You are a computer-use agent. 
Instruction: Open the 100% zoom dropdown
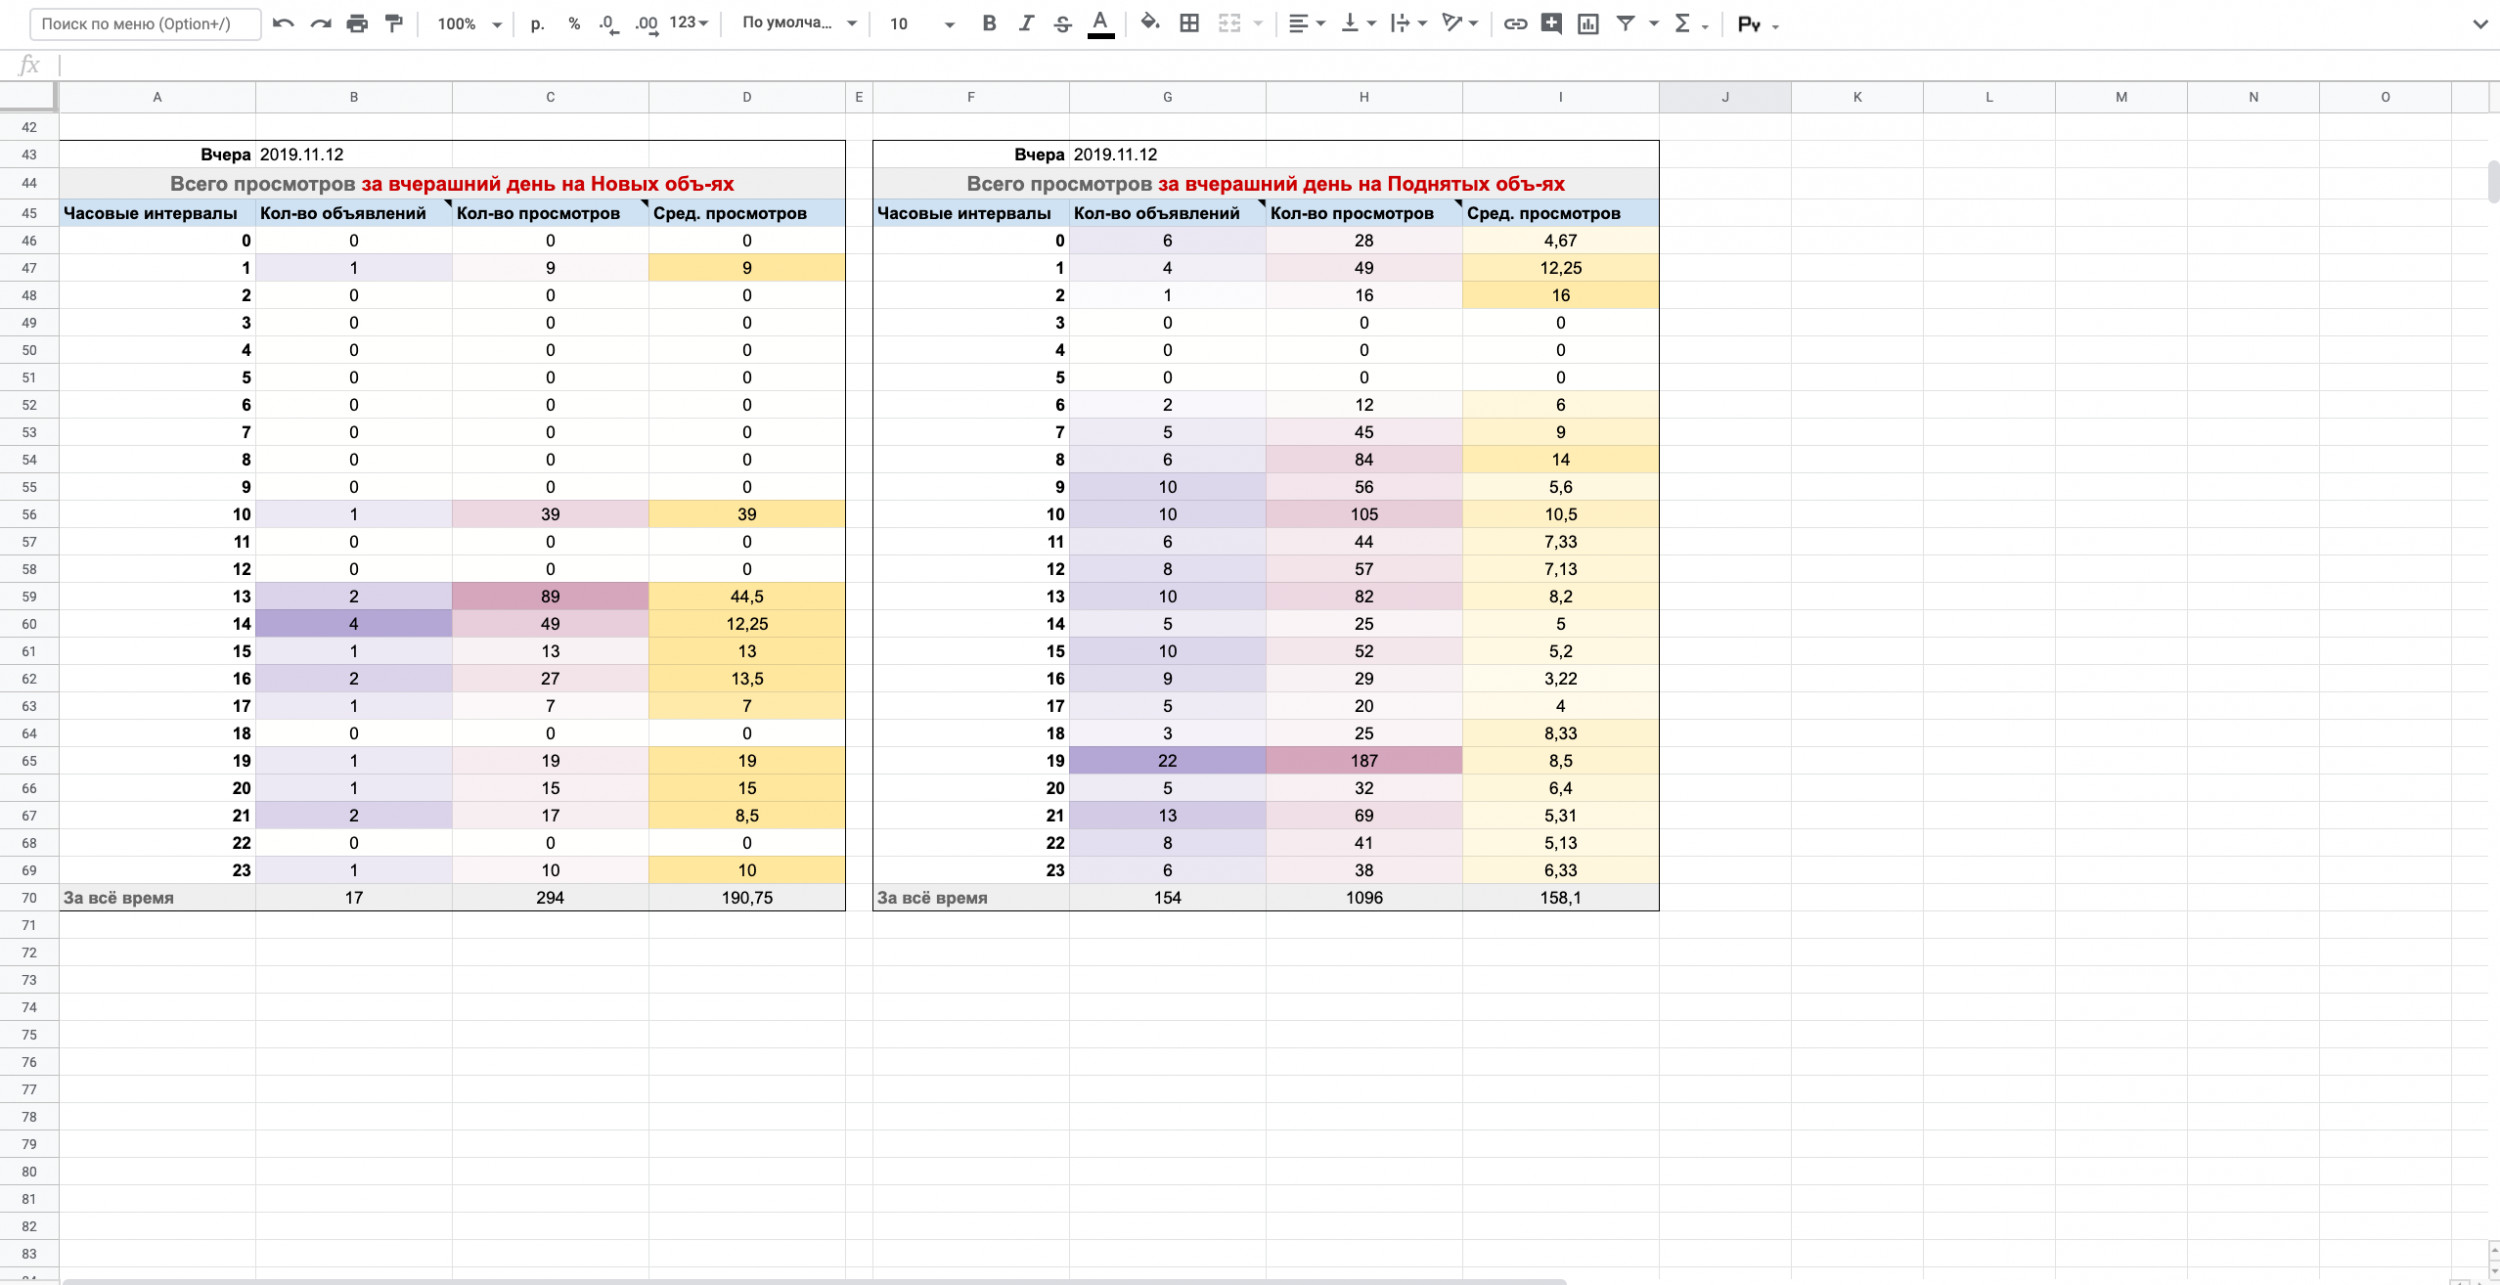point(469,23)
